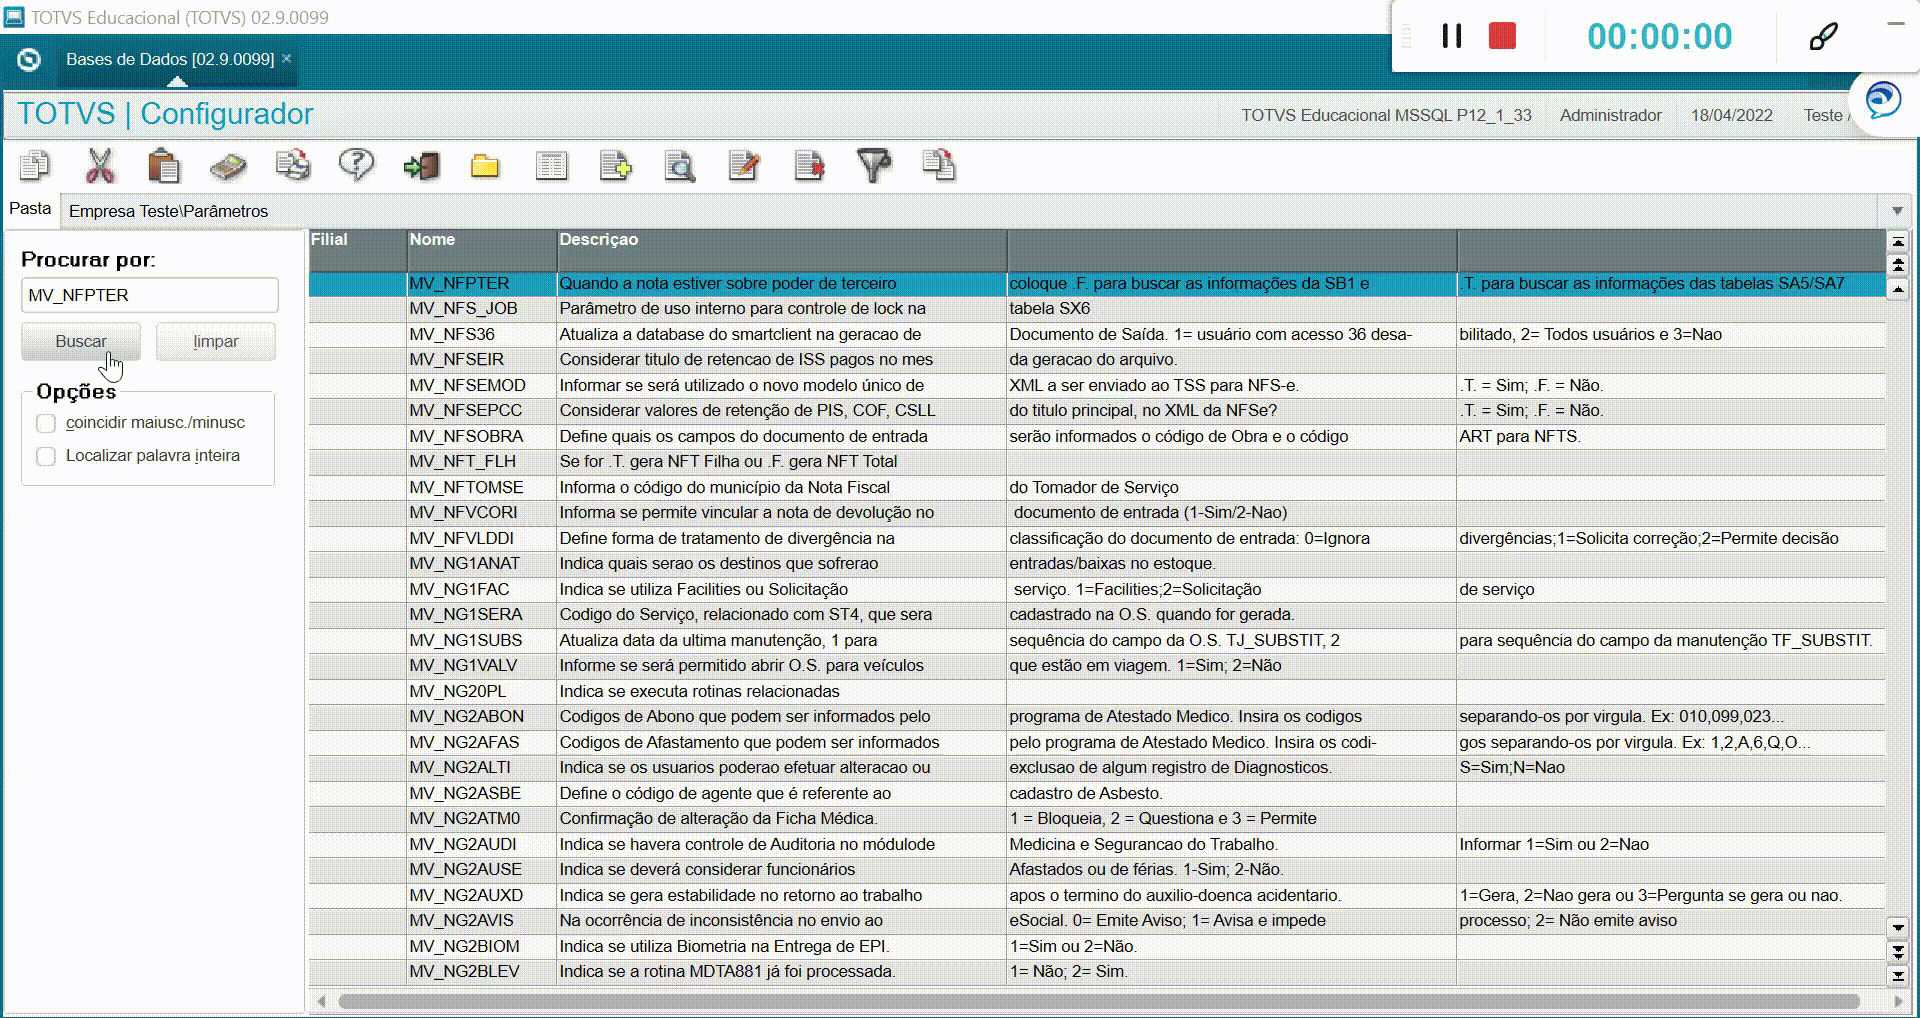Select the MV_NG2BIOM parameter

pos(1097,947)
